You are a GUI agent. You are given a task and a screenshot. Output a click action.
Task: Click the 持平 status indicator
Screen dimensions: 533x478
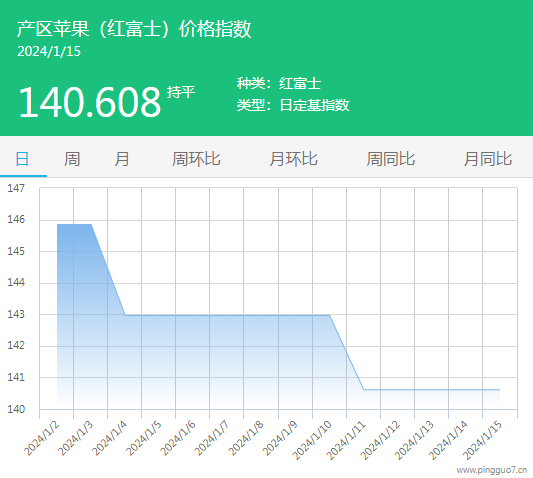[x=181, y=92]
